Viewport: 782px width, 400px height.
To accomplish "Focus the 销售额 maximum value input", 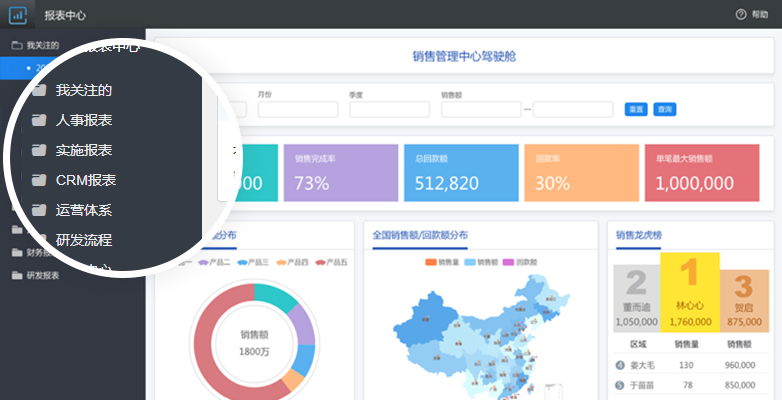I will pyautogui.click(x=573, y=109).
